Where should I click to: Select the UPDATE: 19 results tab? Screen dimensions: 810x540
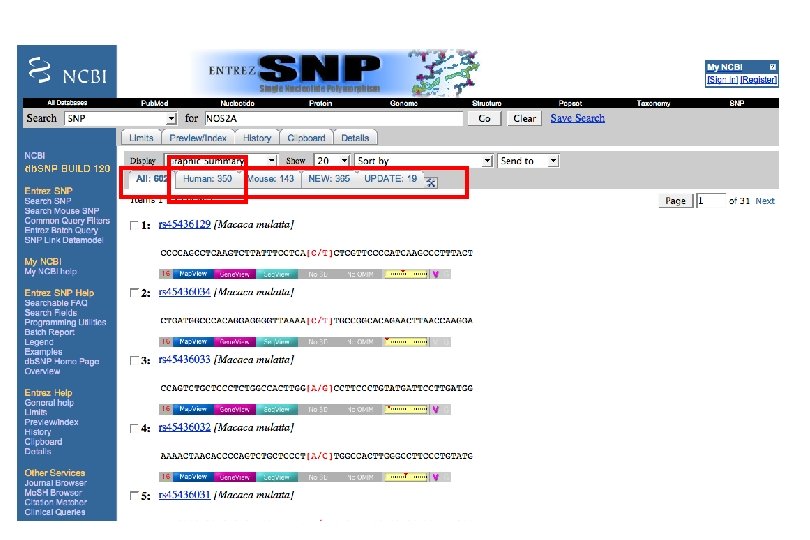pos(391,179)
